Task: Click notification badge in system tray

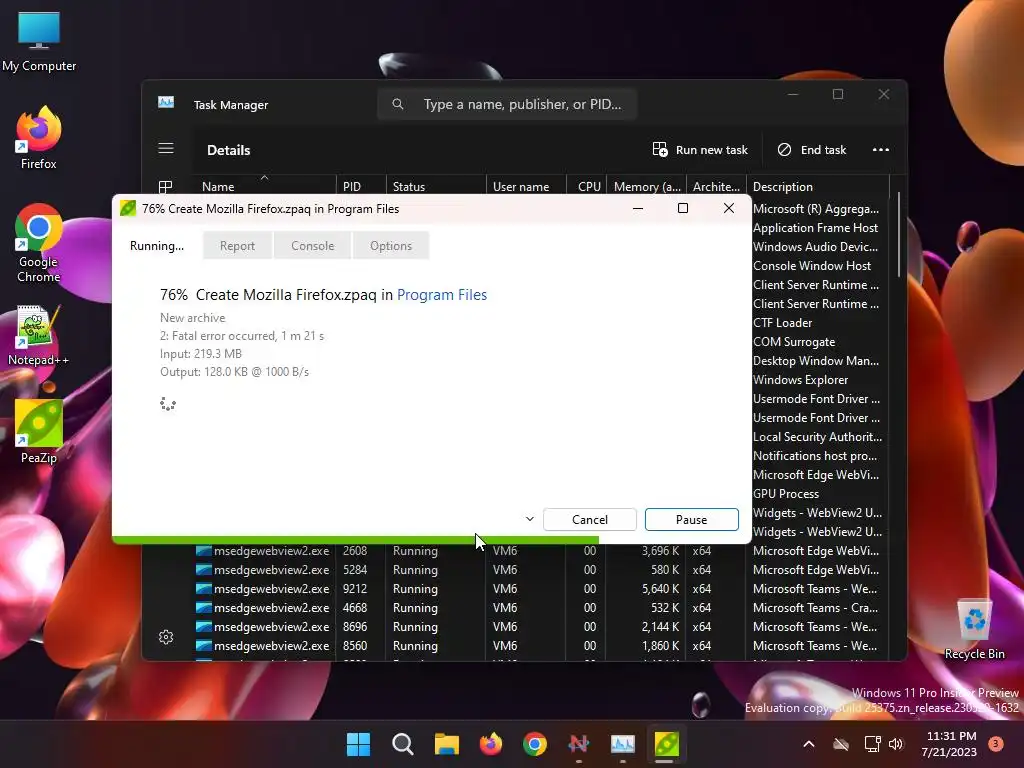Action: (996, 744)
